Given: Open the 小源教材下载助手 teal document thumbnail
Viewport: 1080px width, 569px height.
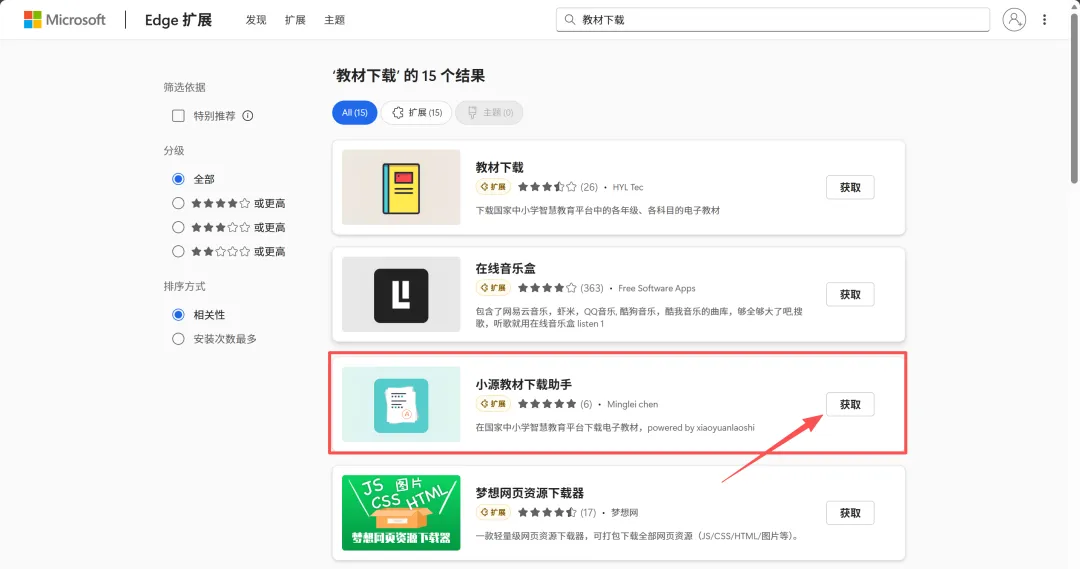Looking at the screenshot, I should (x=401, y=404).
